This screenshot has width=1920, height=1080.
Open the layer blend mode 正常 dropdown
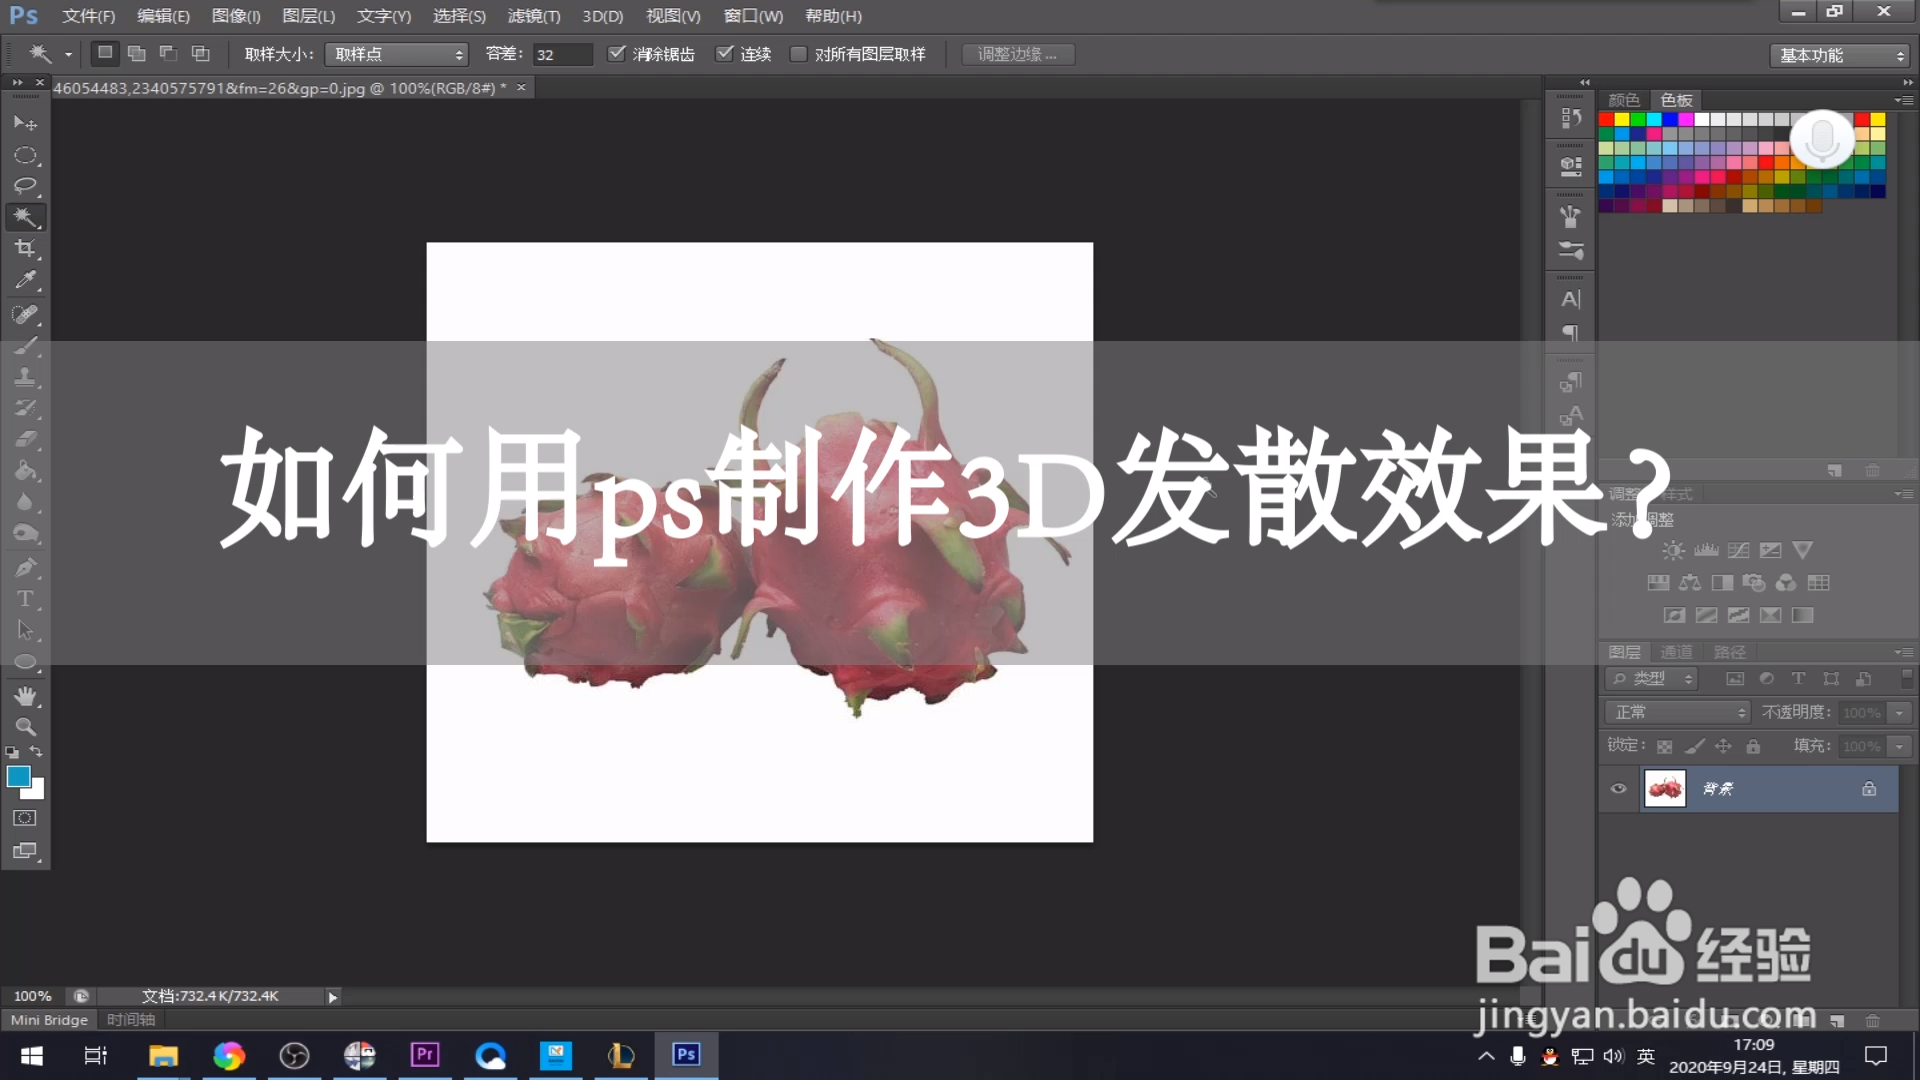point(1678,712)
